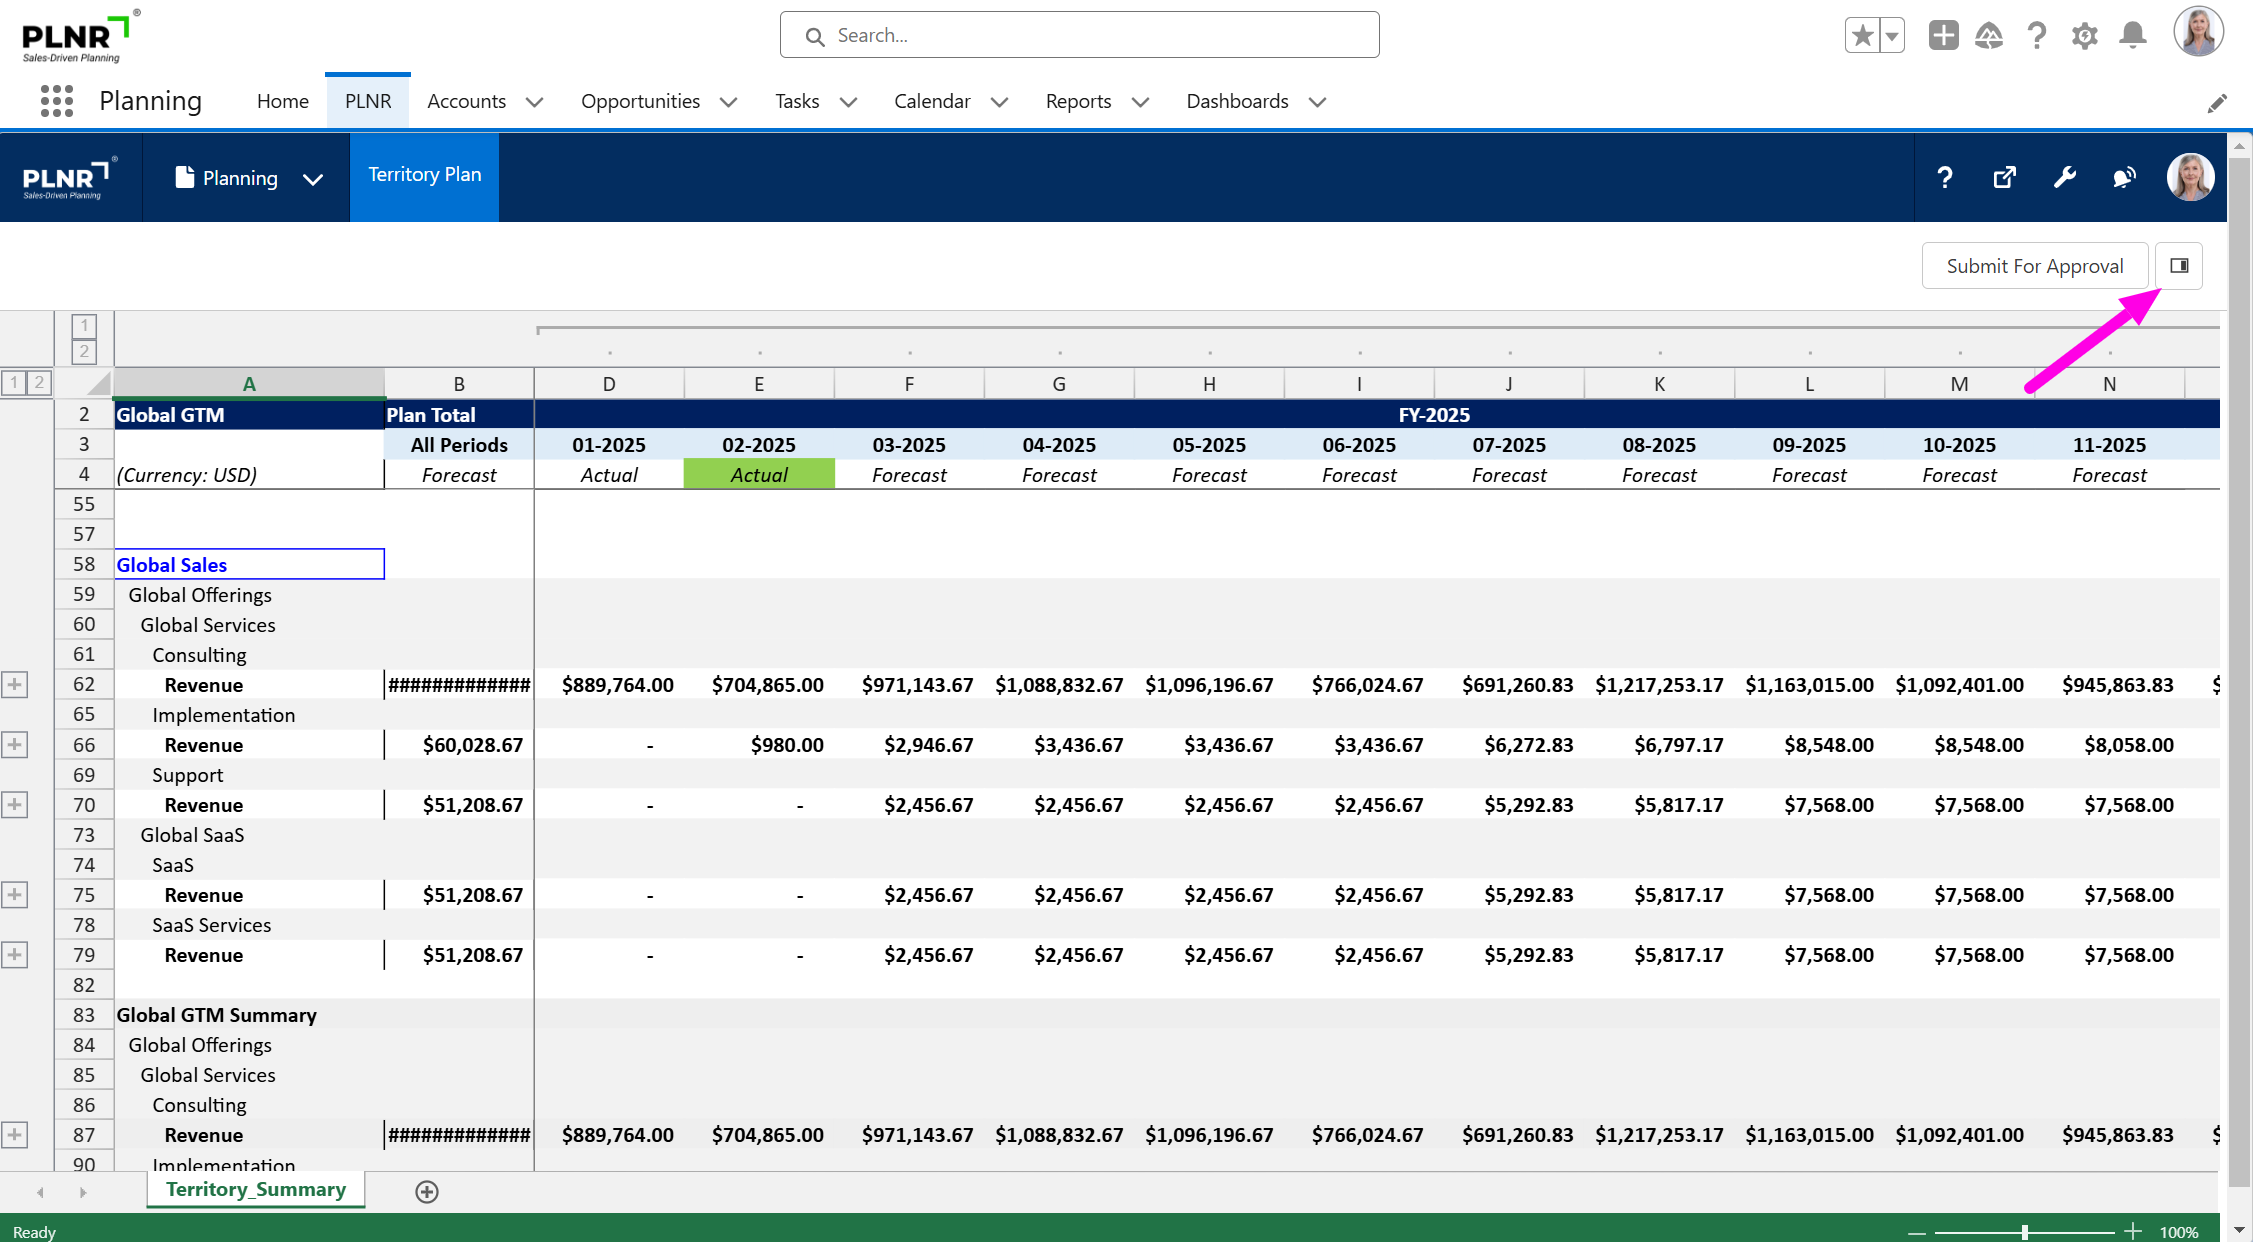Expand the Opportunities nav dropdown arrow
Image resolution: width=2253 pixels, height=1242 pixels.
coord(728,102)
